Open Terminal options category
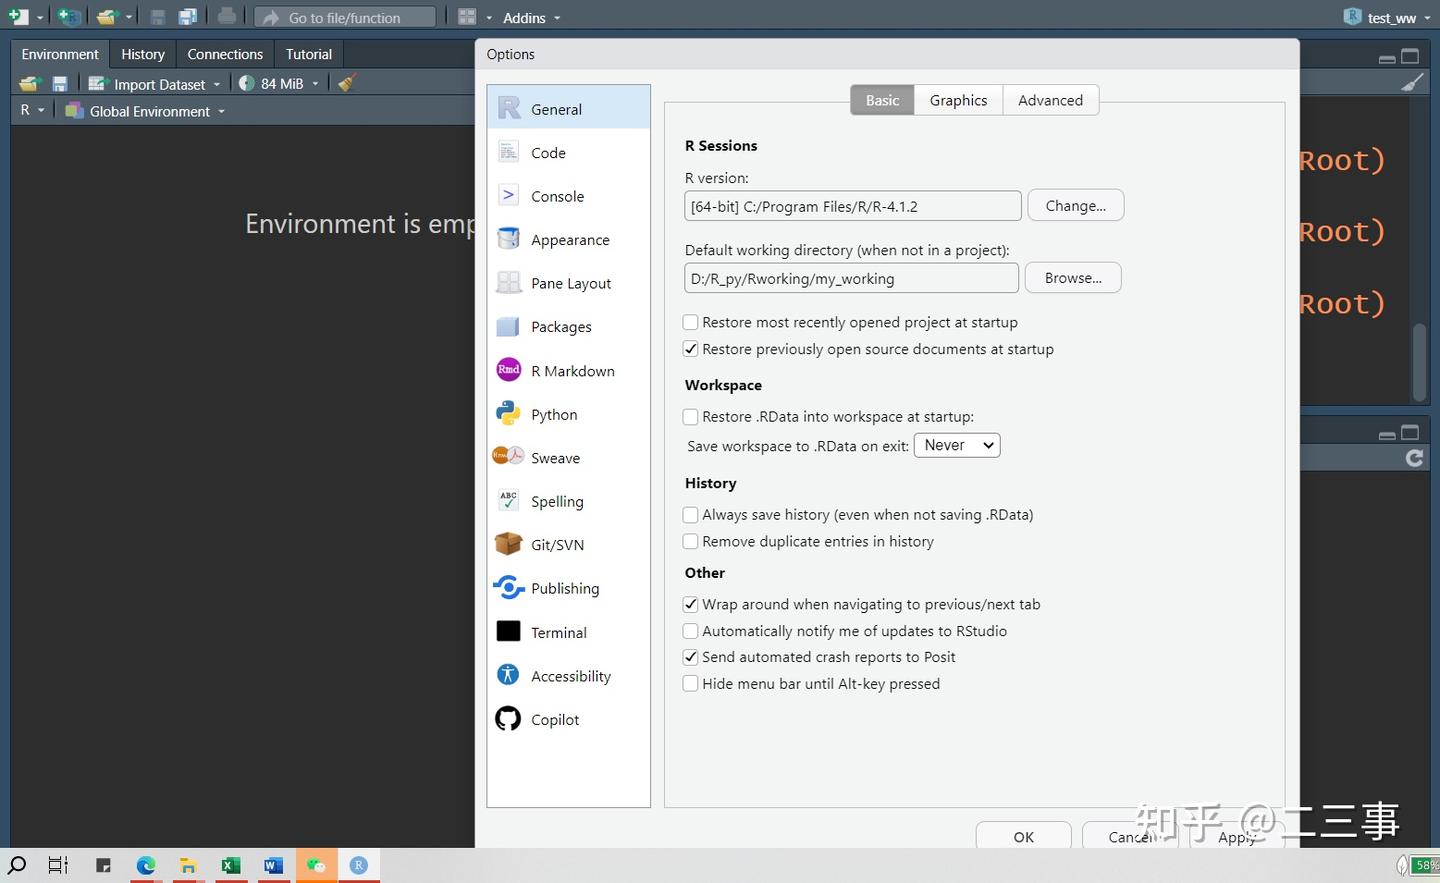Screen dimensions: 1440x883 568,633
